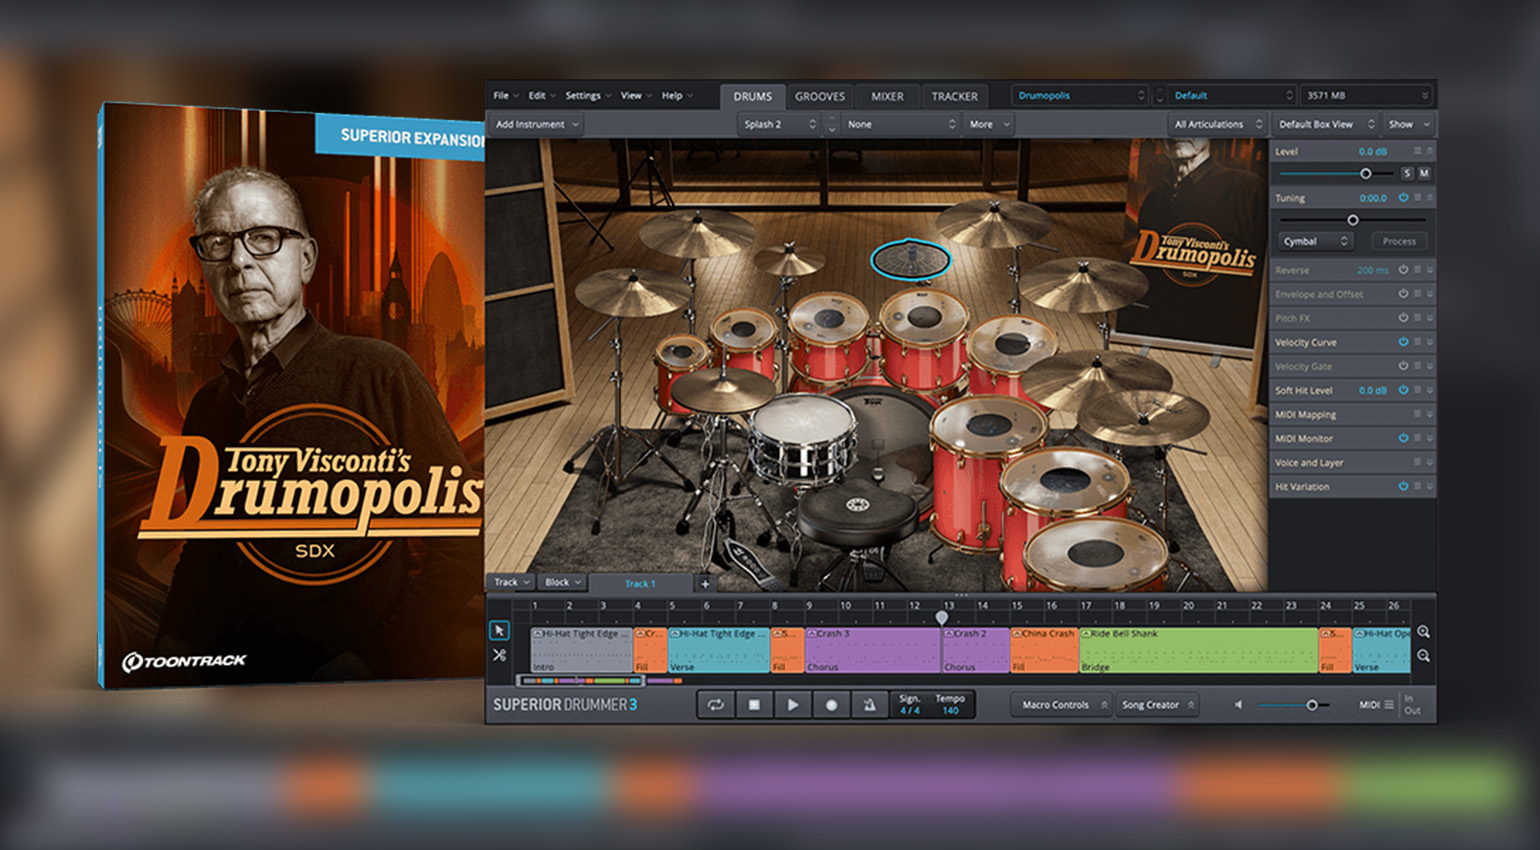Toggle the Soft Hit Level power button
The image size is (1540, 850).
[x=1403, y=390]
